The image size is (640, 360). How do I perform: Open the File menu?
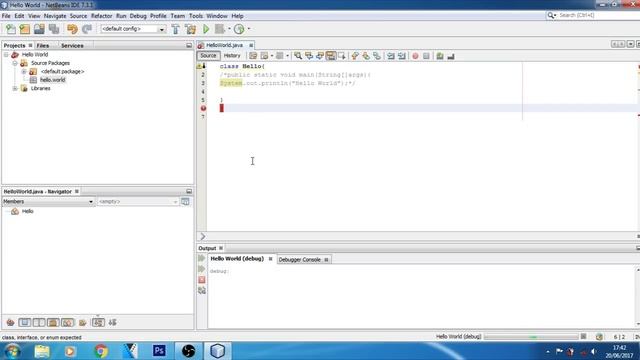[6, 16]
